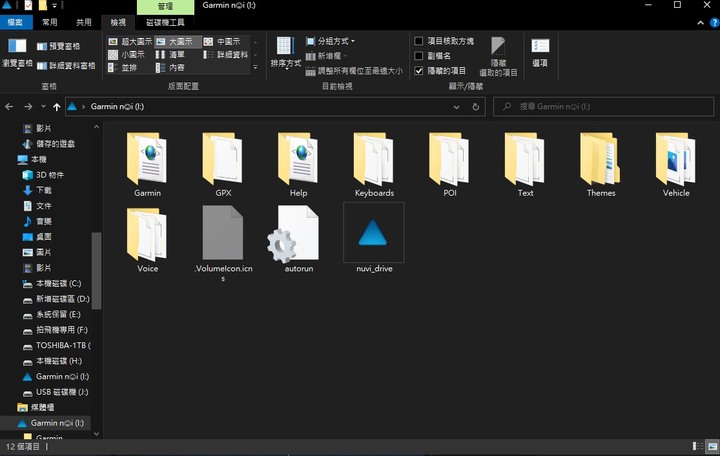Open the group by (分組方式) dropdown
The width and height of the screenshot is (720, 456).
tap(330, 41)
